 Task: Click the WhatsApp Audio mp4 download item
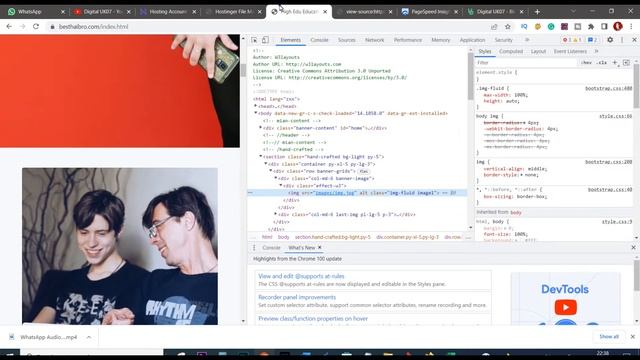point(48,337)
